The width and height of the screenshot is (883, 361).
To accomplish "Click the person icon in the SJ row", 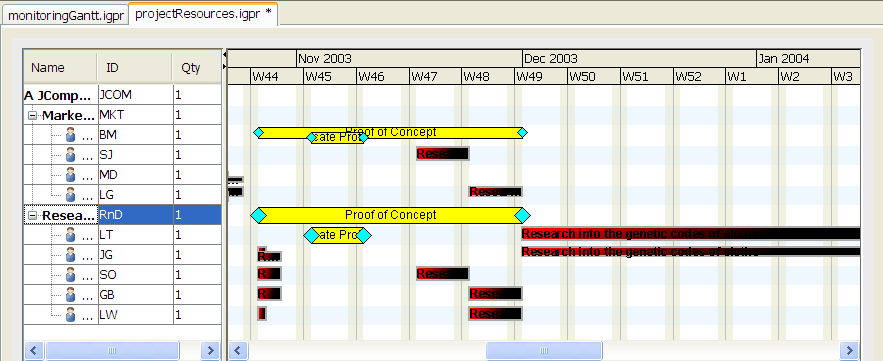I will point(70,155).
